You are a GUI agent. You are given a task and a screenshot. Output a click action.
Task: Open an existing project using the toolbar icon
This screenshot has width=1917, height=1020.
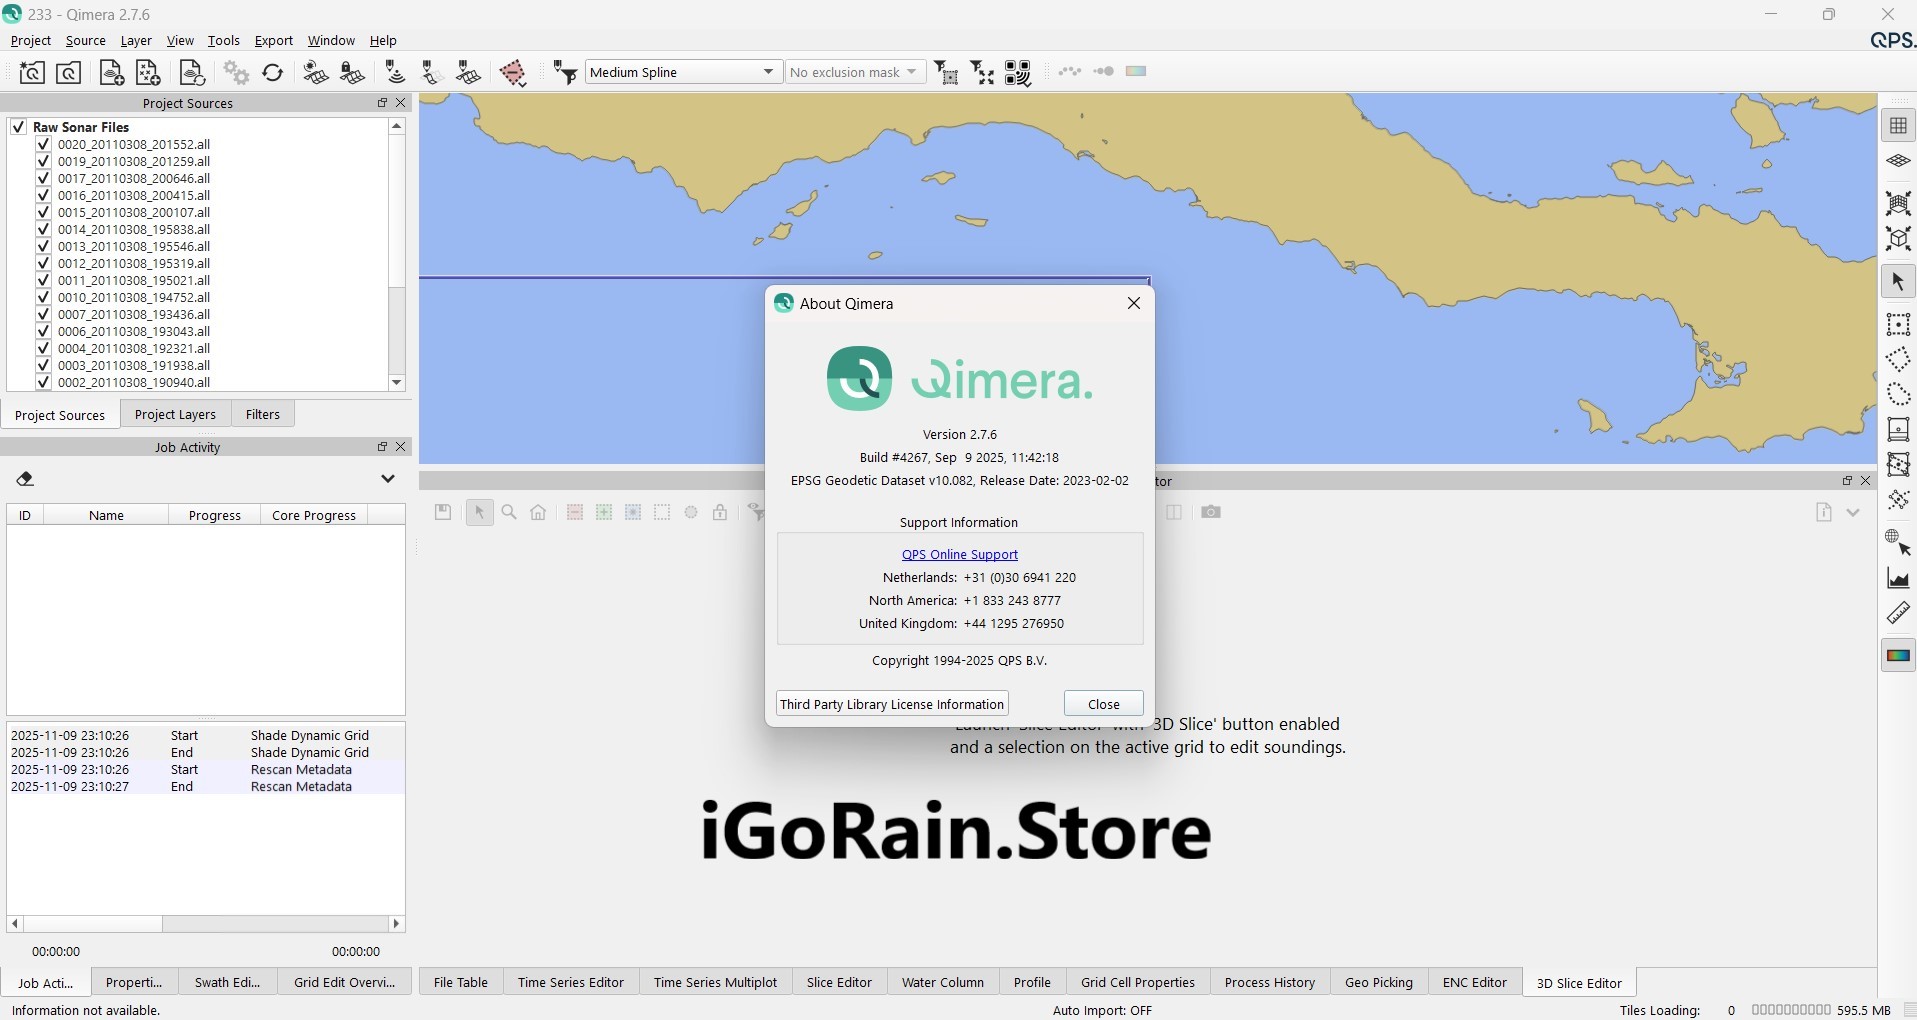tap(68, 72)
